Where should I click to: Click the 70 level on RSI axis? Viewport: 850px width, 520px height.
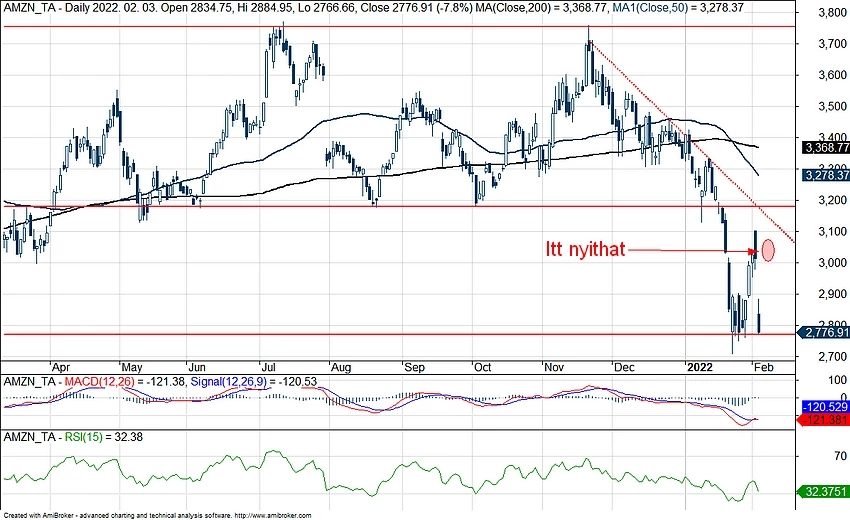point(841,457)
